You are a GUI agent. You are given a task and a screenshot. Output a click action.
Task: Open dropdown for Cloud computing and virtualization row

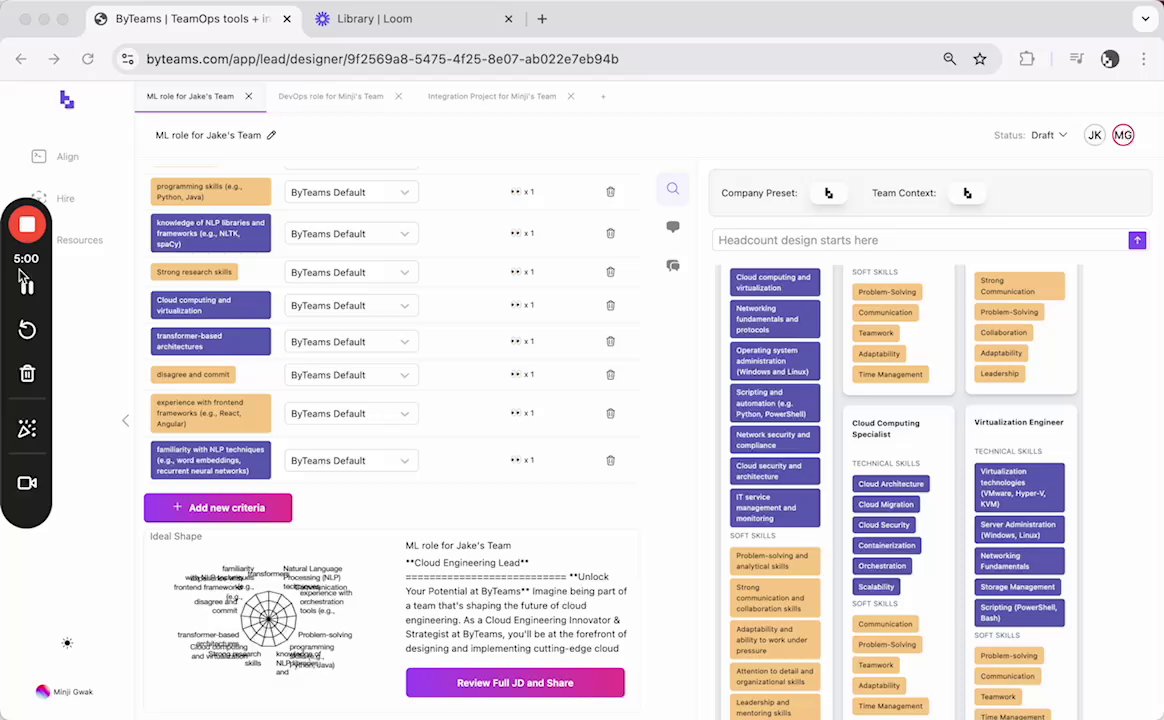tap(351, 306)
